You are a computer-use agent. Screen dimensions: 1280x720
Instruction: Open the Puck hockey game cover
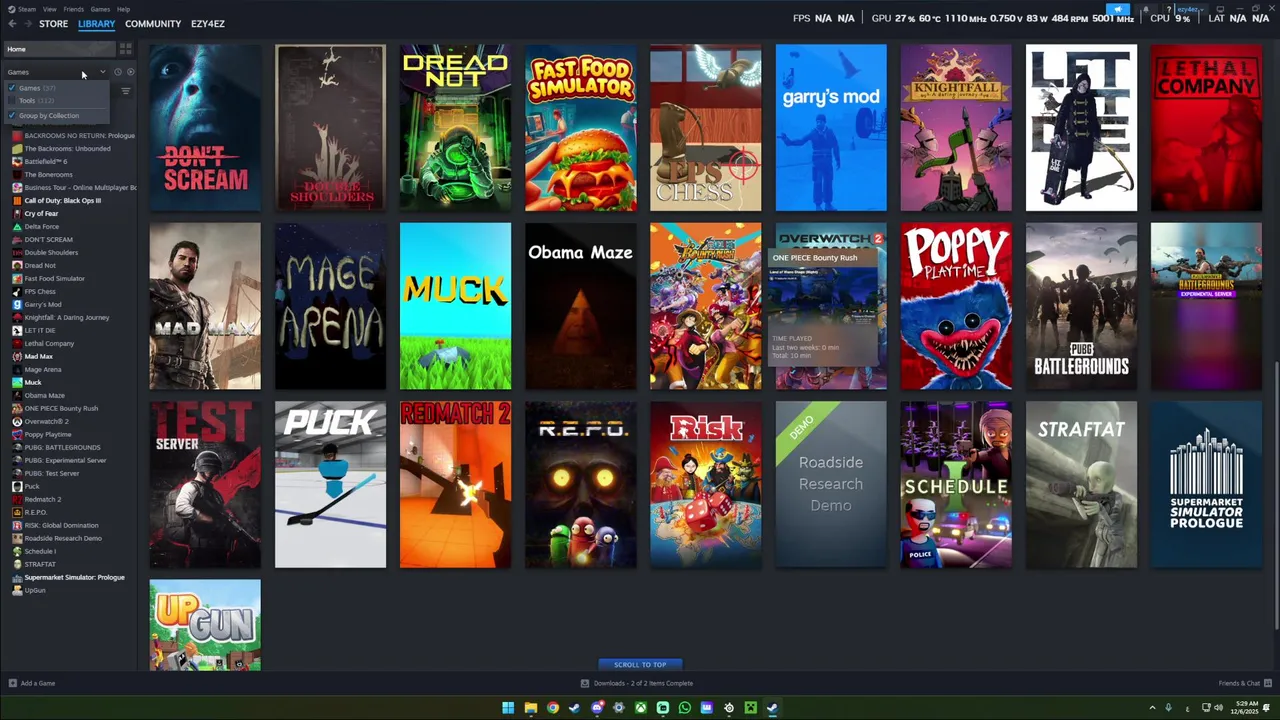coord(330,484)
